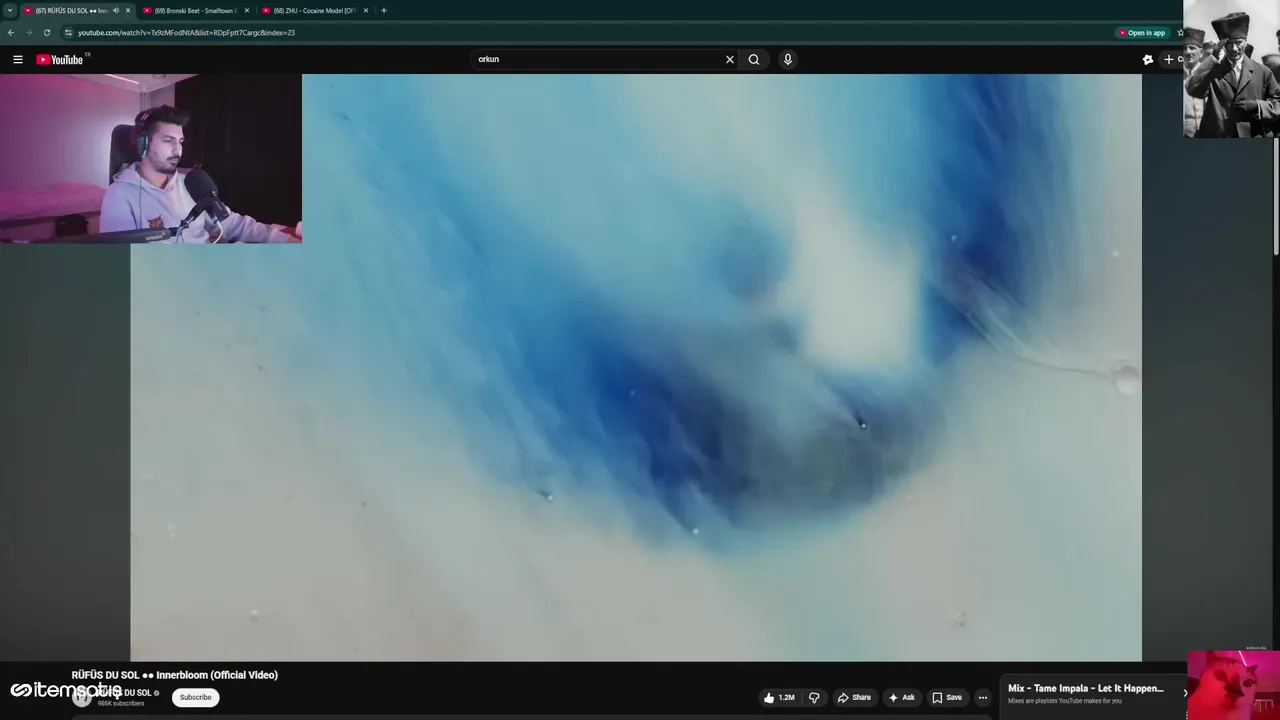Open the tab search dropdown arrow
Screen dimensions: 1280x720
tap(10, 10)
